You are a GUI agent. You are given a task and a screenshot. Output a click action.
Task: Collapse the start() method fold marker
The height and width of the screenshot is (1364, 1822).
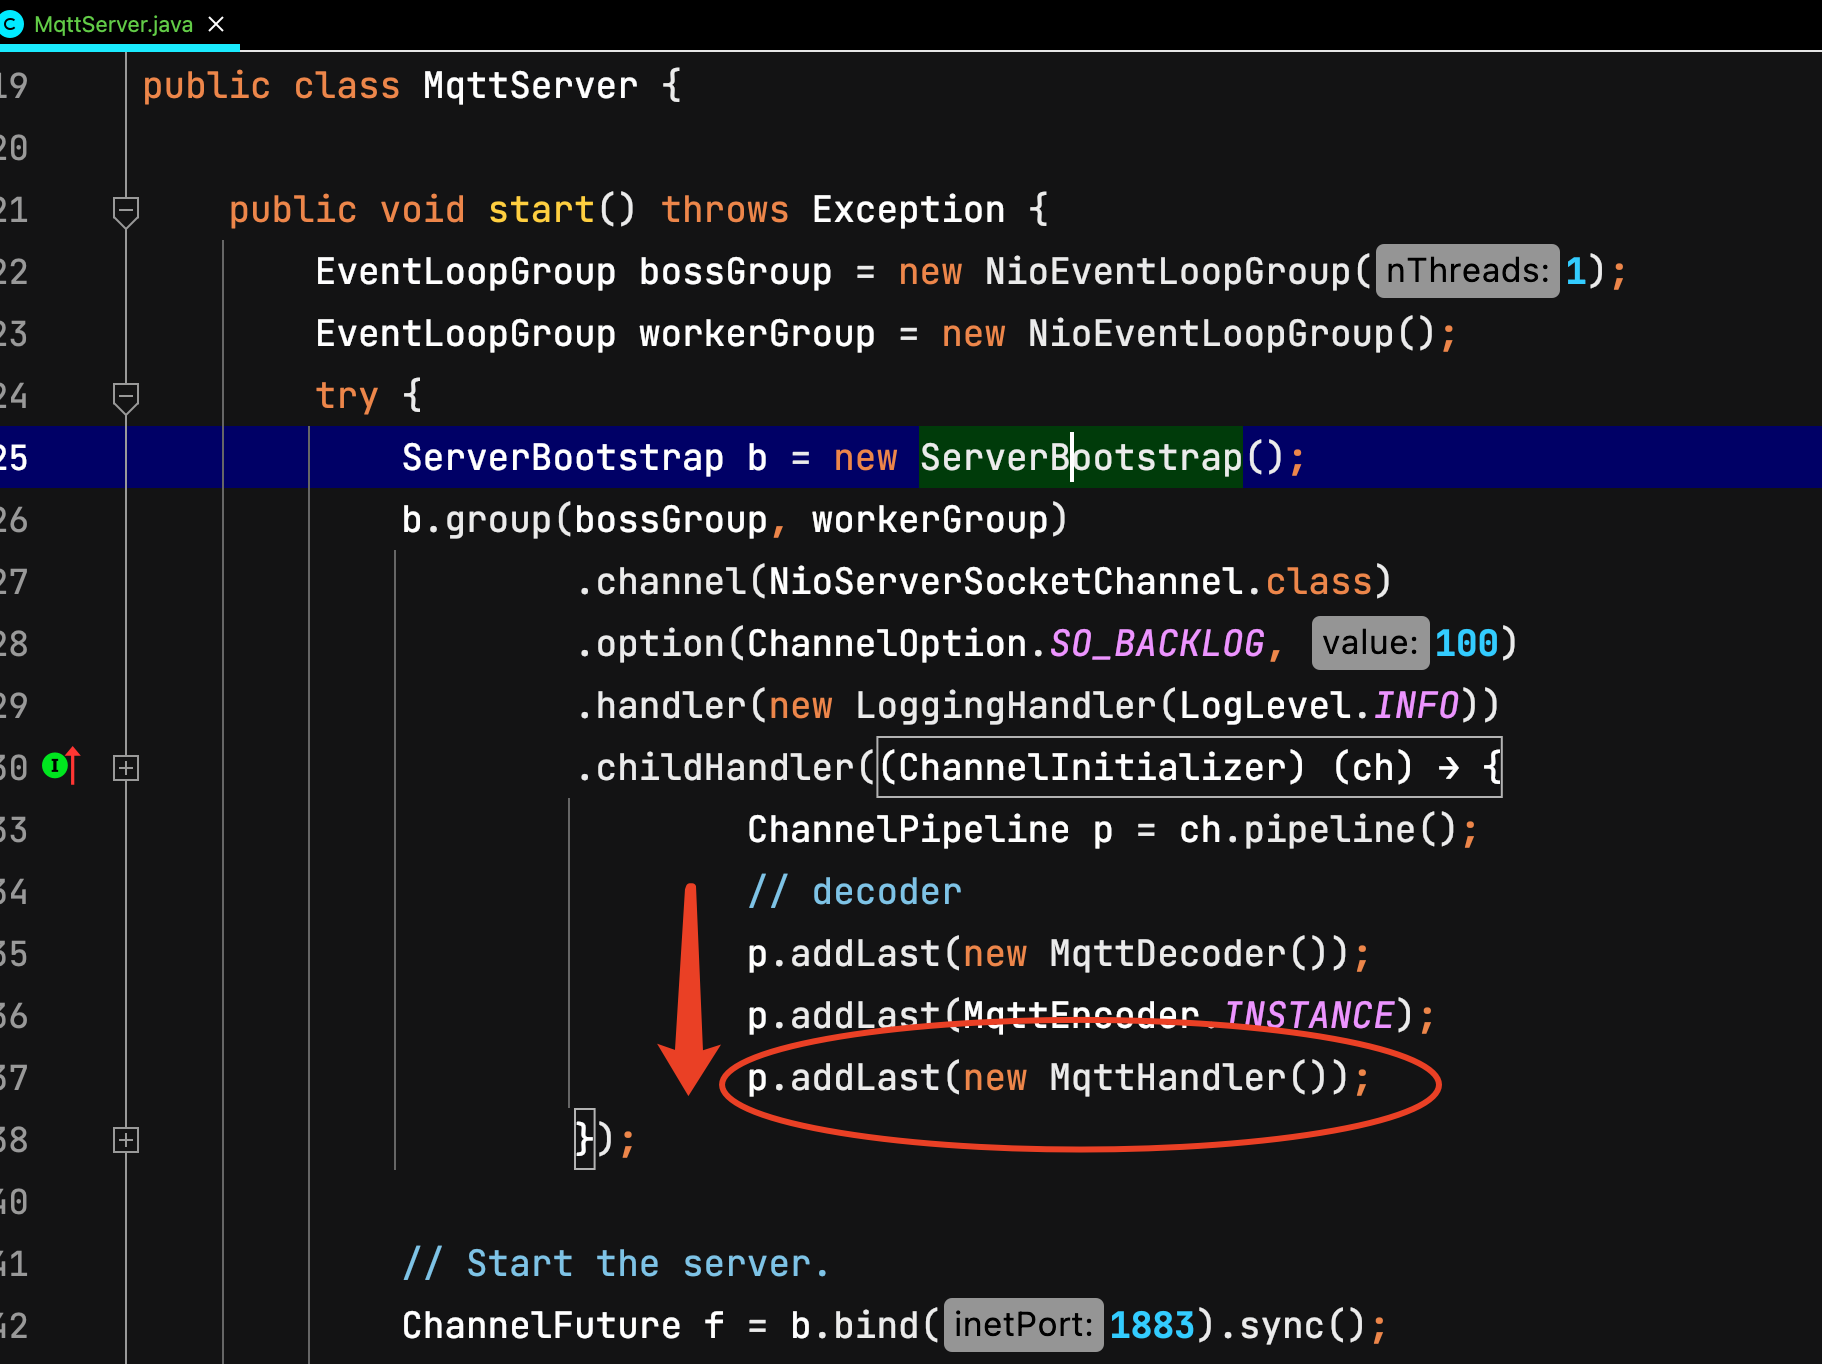tap(126, 210)
